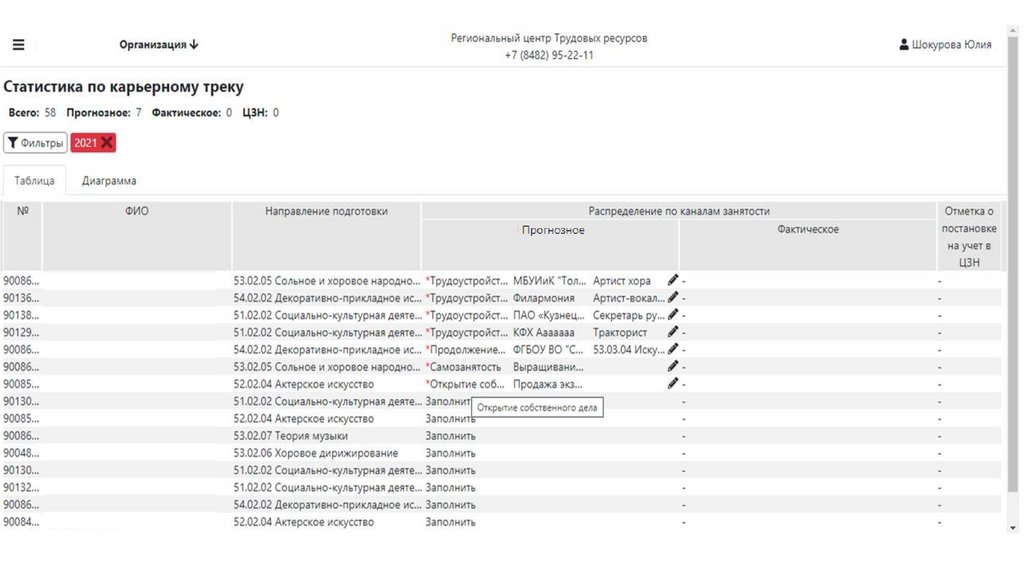Click the ФИО column header
The width and height of the screenshot is (1024, 574).
pyautogui.click(x=137, y=211)
